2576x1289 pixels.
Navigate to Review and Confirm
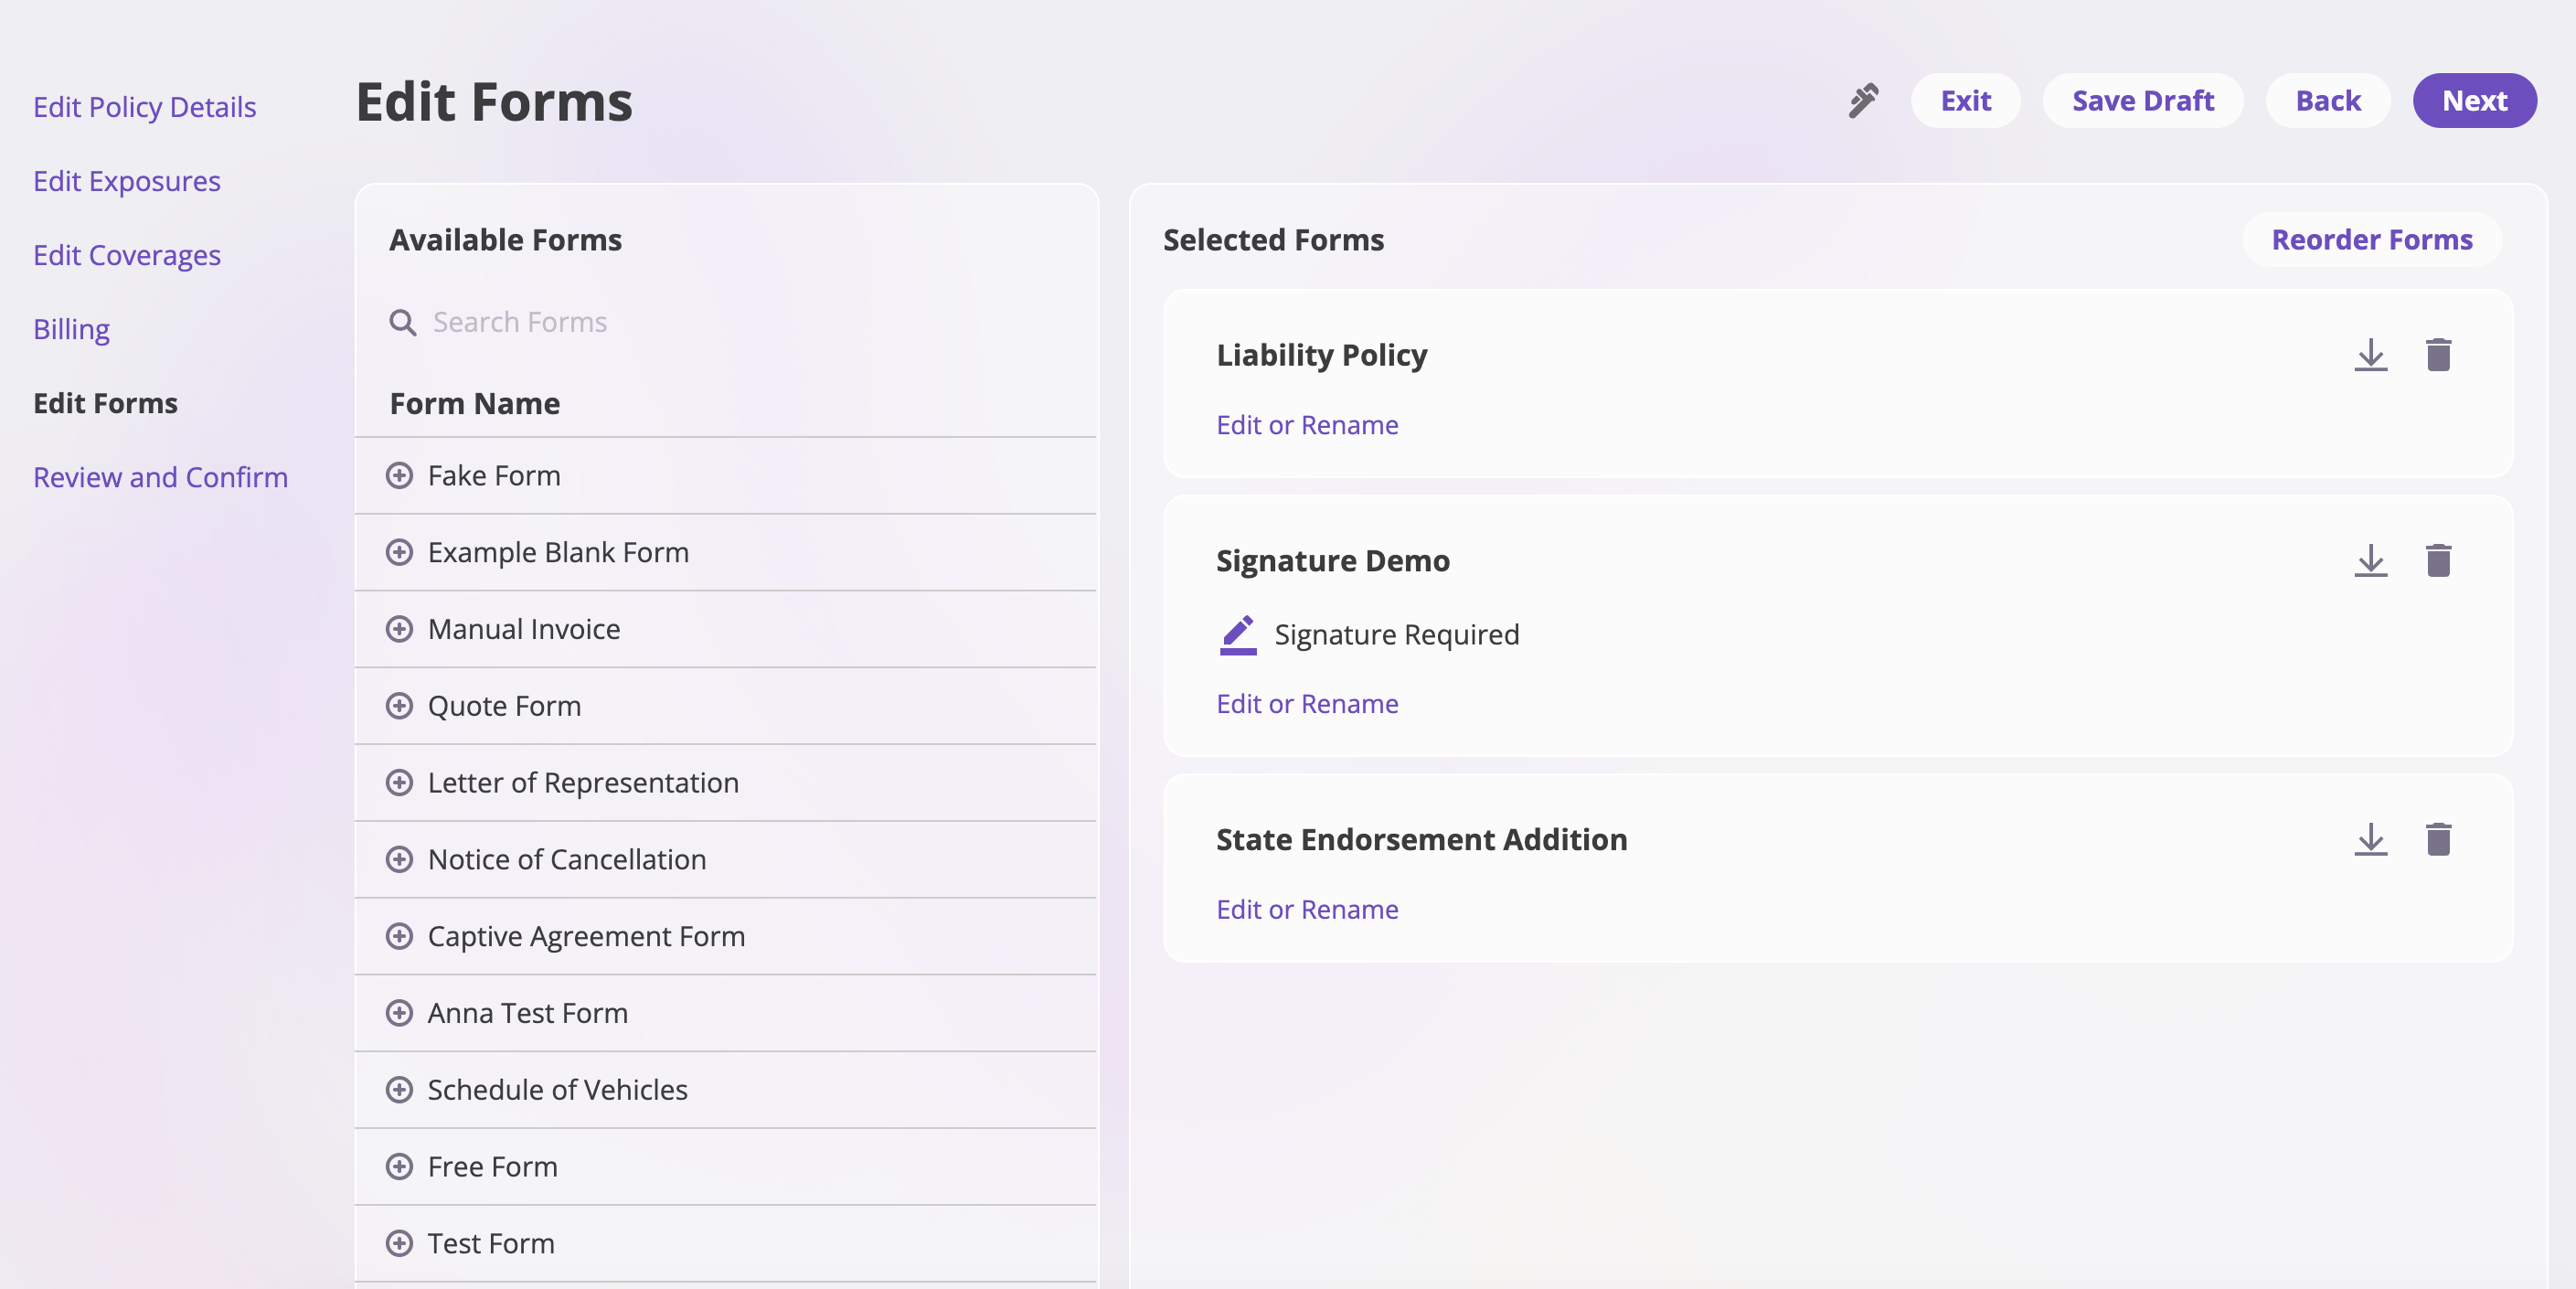tap(160, 477)
